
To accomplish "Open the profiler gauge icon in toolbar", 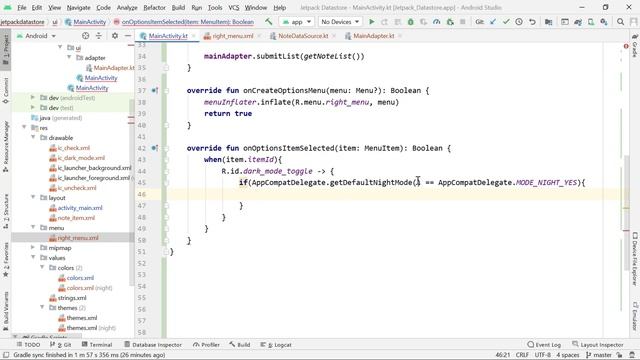I will click(x=436, y=22).
